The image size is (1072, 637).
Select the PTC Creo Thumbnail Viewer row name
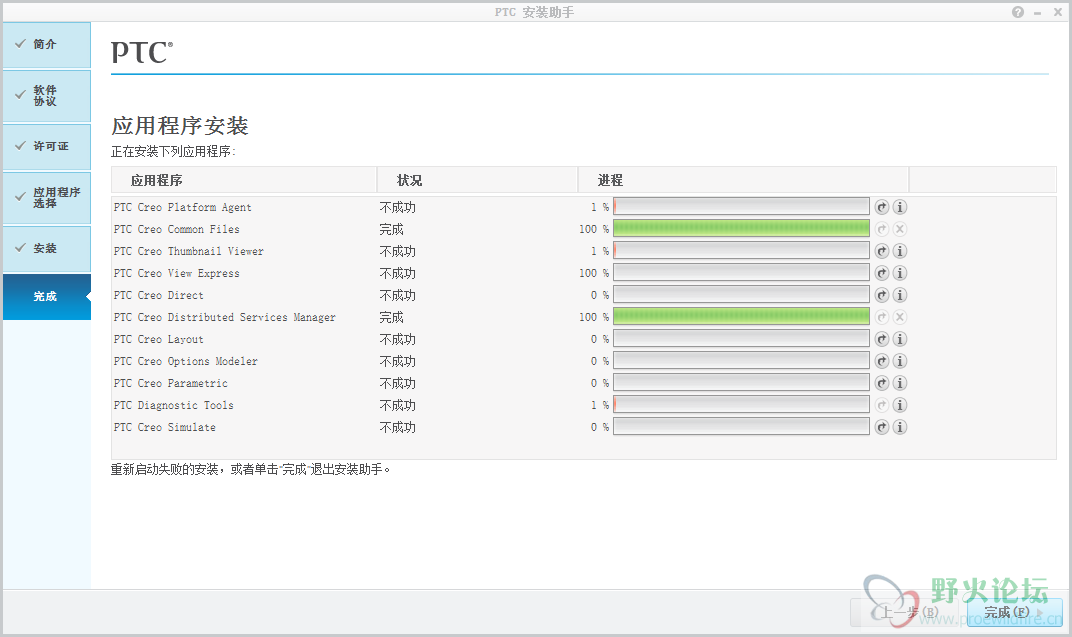click(x=189, y=251)
